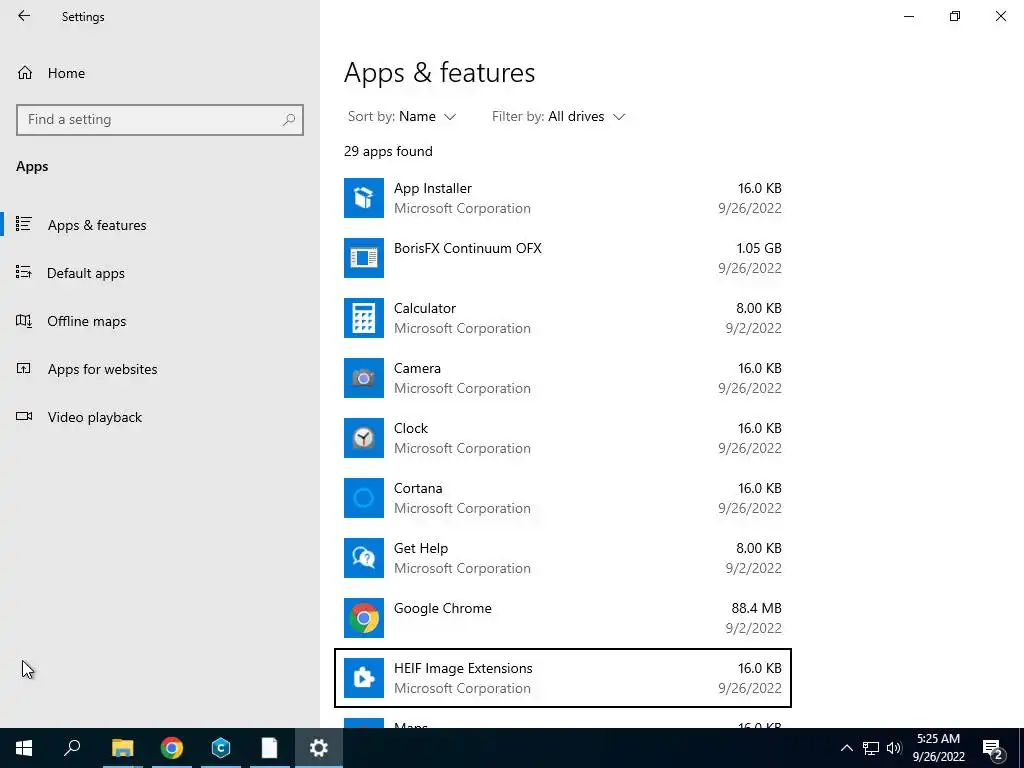Select the Clock name in the list
Image resolution: width=1024 pixels, height=768 pixels.
(x=411, y=428)
